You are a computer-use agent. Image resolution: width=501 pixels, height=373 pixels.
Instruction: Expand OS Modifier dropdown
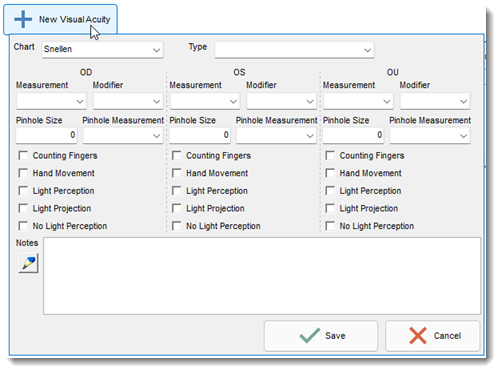coord(282,101)
